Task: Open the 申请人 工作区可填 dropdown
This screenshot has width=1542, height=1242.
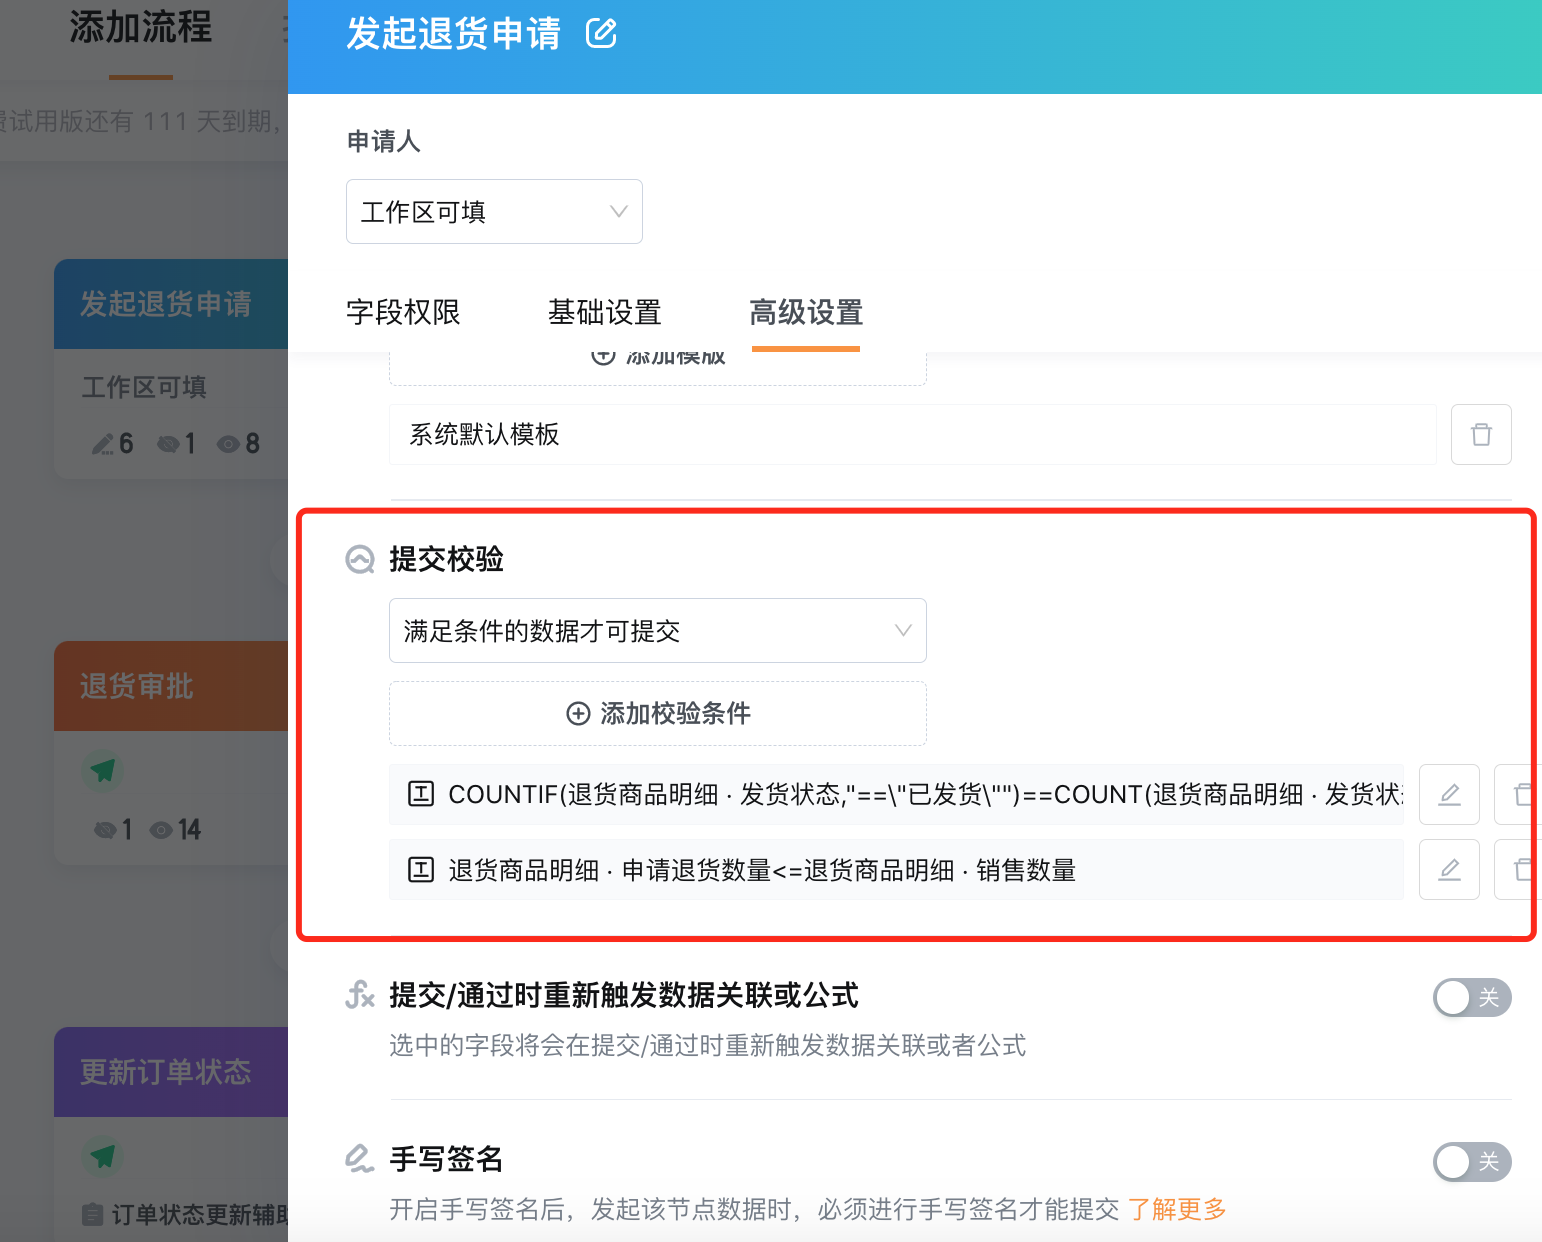Action: pyautogui.click(x=494, y=211)
